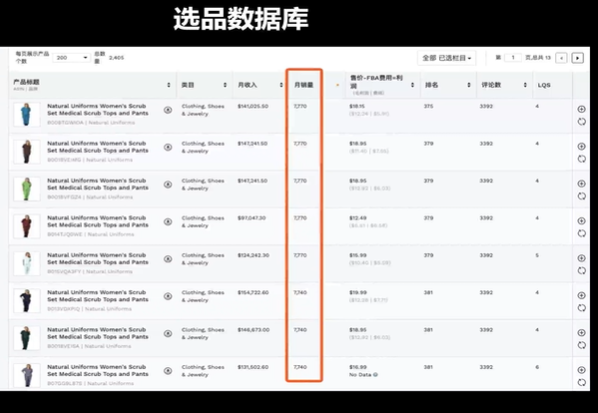Sort by 产品标题 using its sort arrows
The width and height of the screenshot is (598, 413).
169,85
